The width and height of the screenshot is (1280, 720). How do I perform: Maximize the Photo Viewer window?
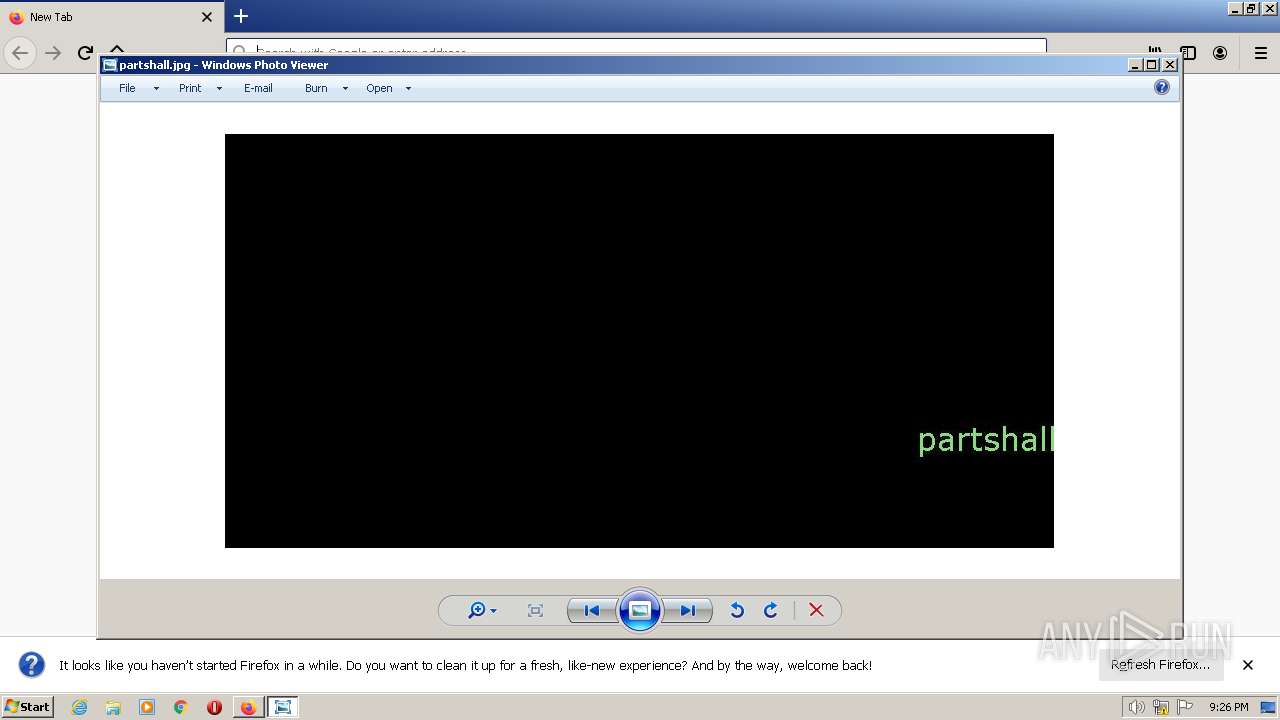point(1152,65)
